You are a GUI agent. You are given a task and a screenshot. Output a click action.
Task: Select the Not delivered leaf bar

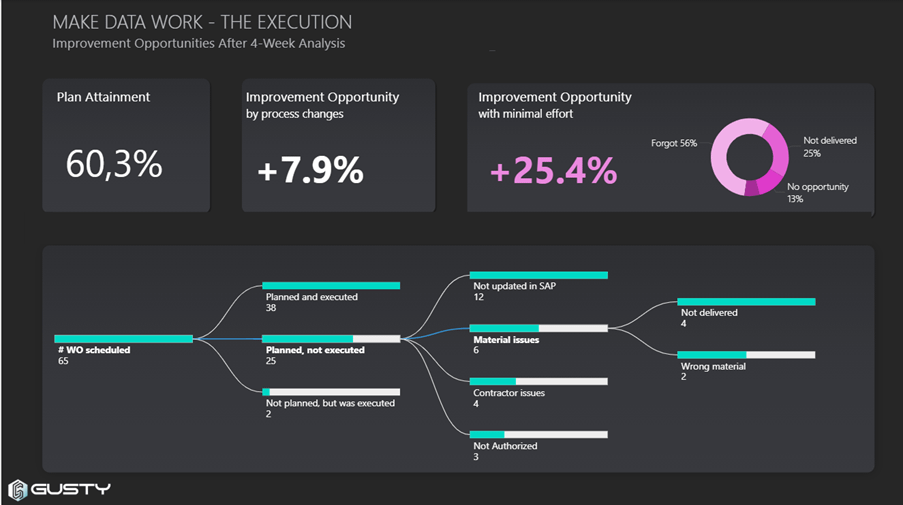pyautogui.click(x=746, y=301)
